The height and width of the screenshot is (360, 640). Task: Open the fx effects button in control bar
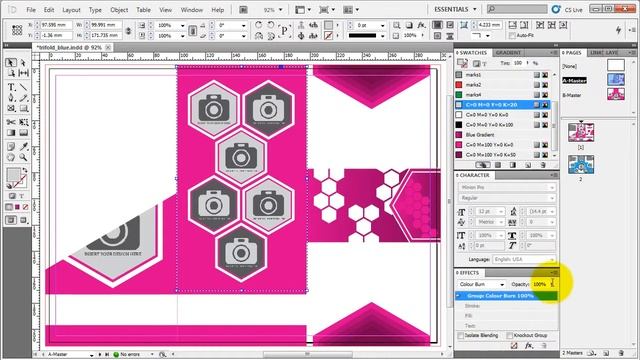[421, 25]
